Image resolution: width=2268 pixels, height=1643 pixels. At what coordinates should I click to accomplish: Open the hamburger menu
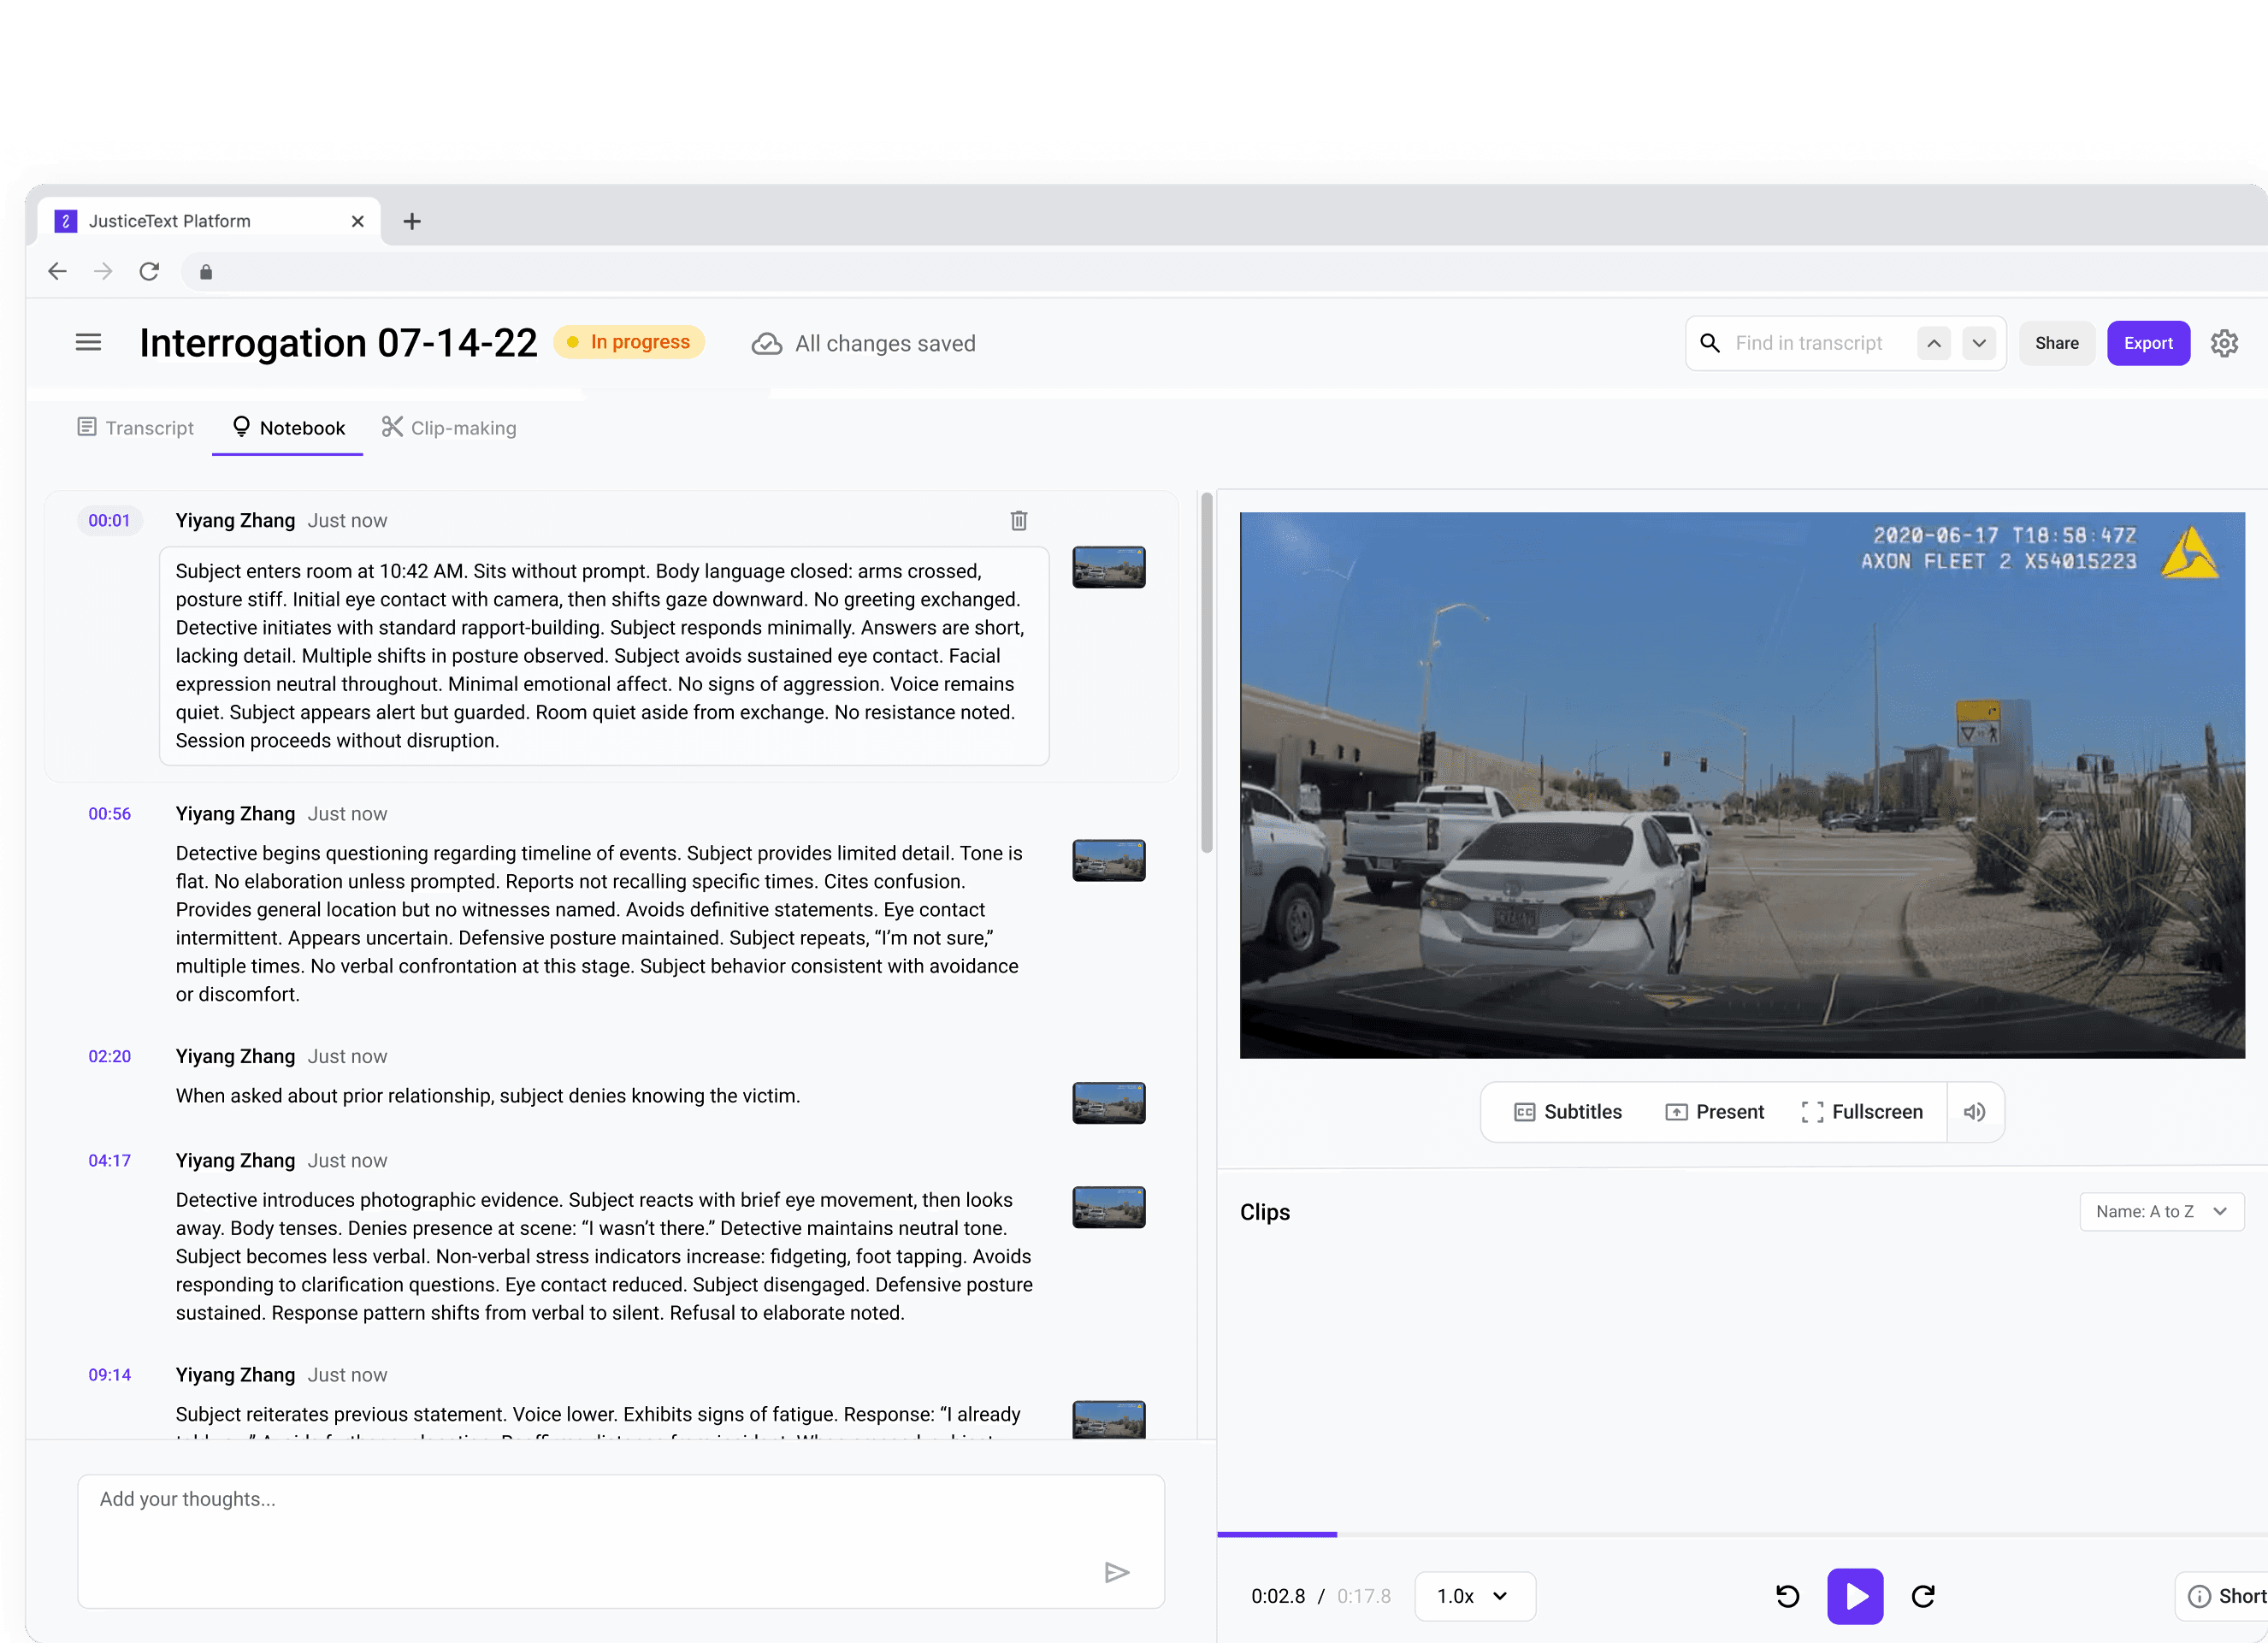point(88,343)
